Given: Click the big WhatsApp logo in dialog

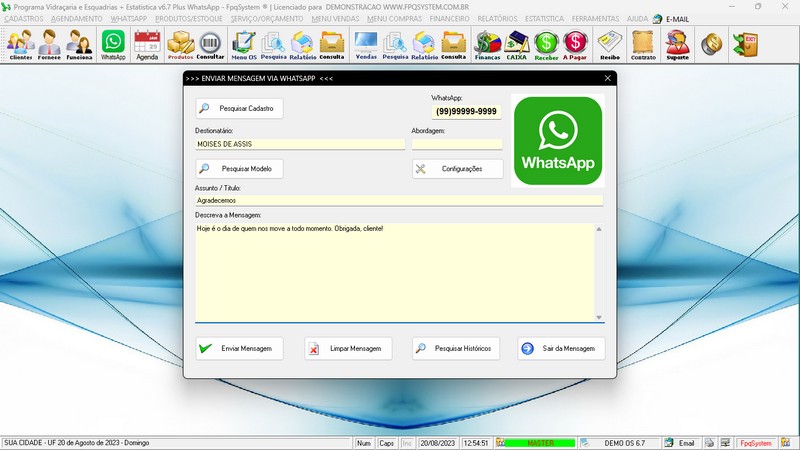Looking at the screenshot, I should (558, 141).
